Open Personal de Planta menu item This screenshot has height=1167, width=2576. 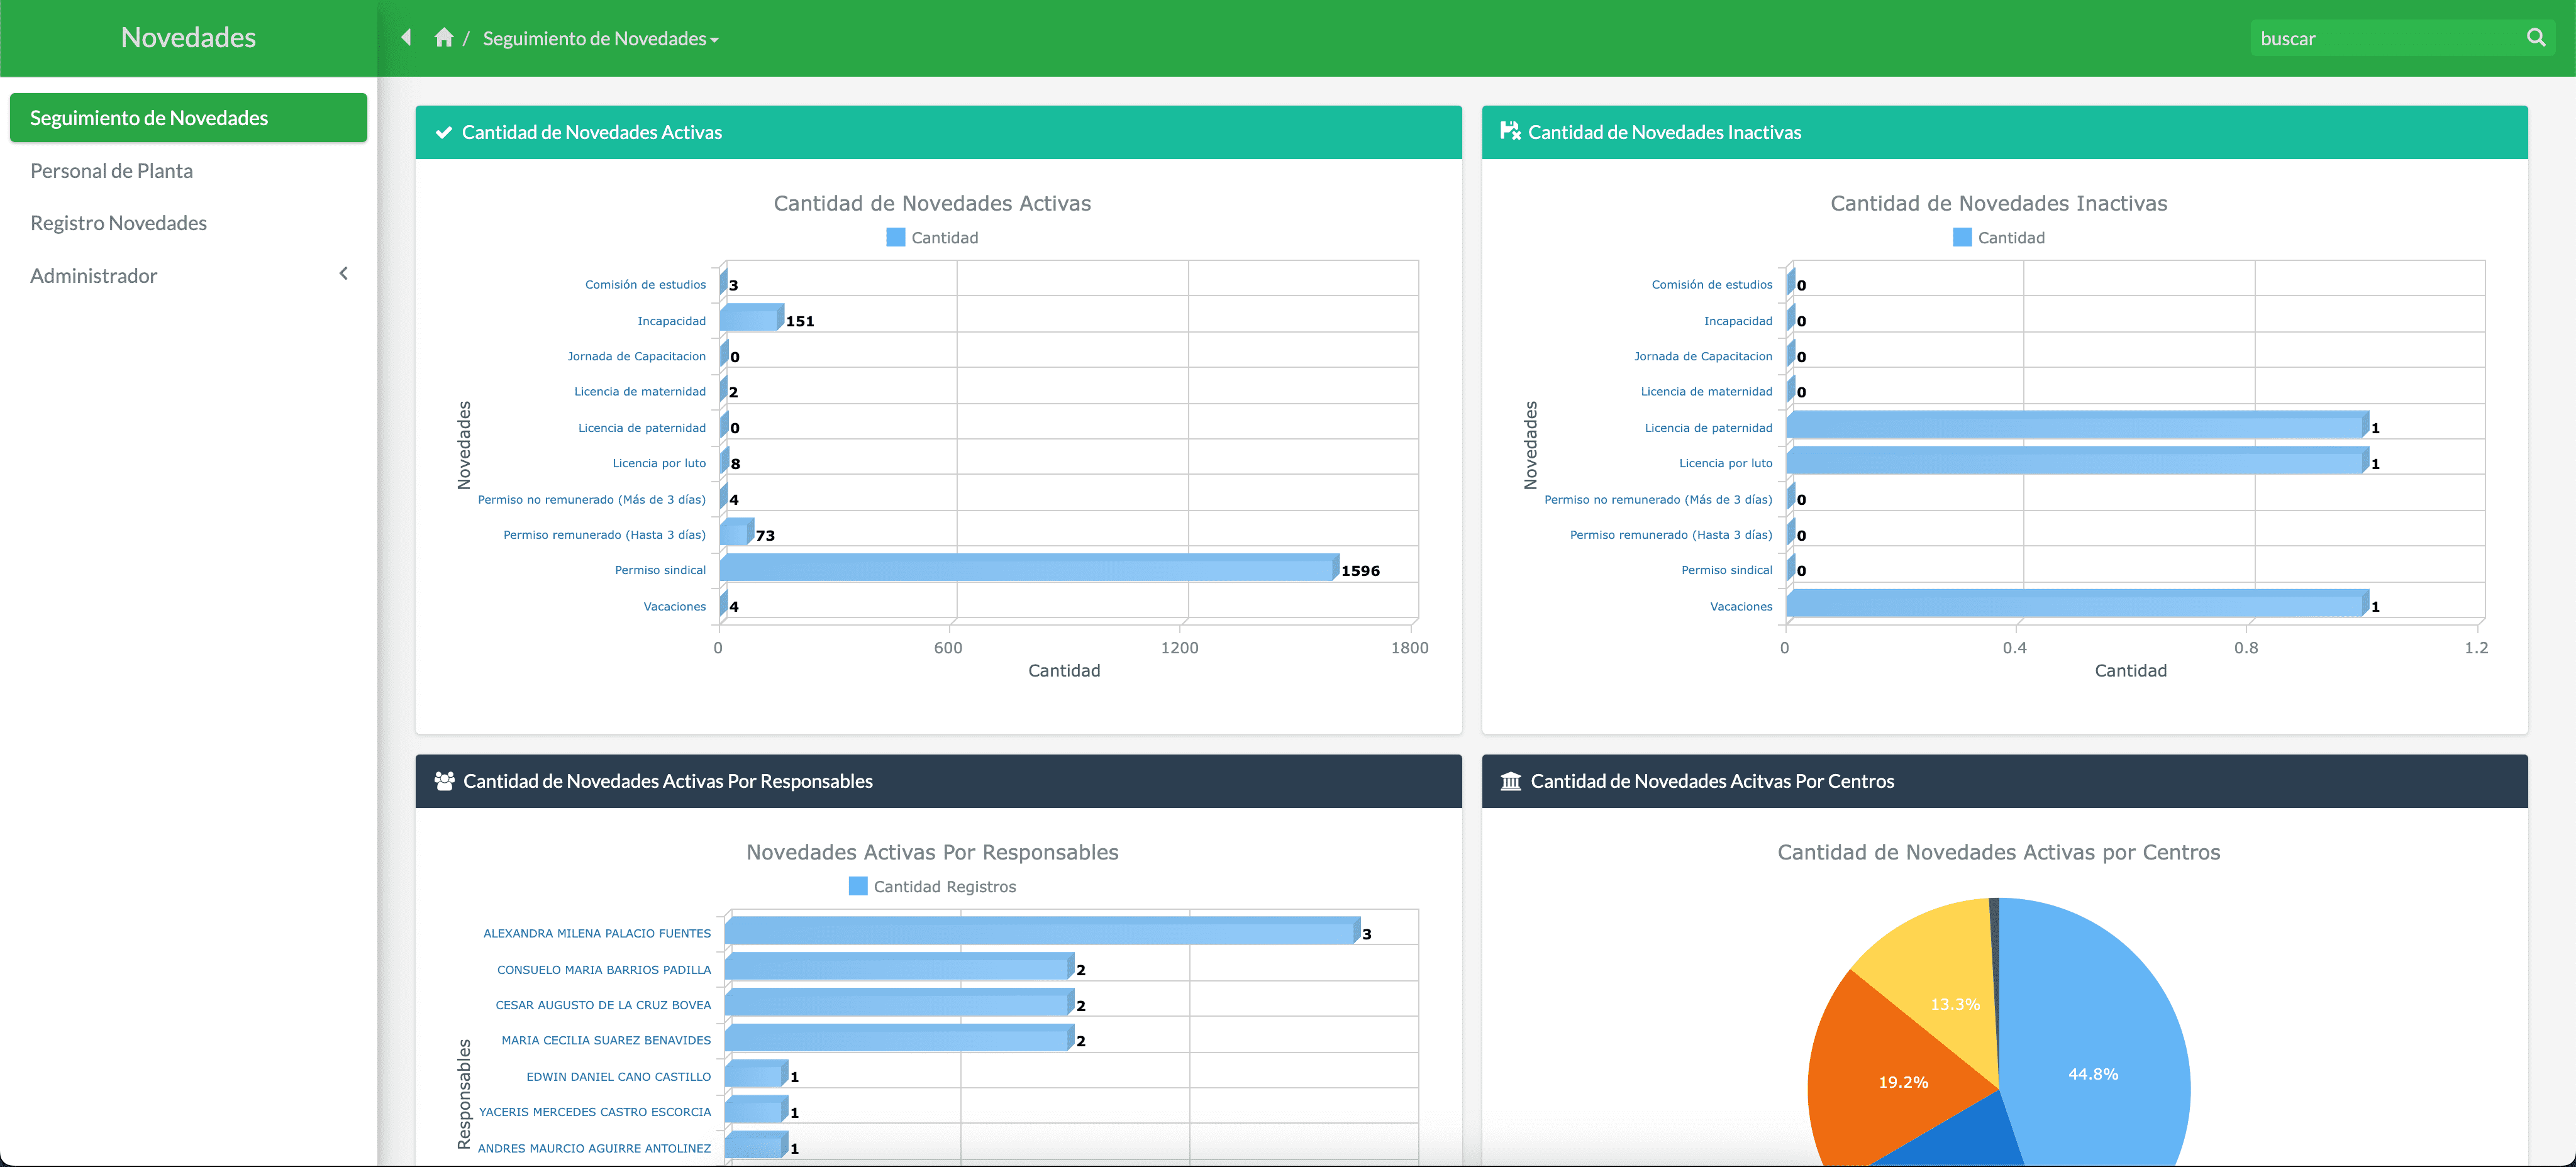112,171
